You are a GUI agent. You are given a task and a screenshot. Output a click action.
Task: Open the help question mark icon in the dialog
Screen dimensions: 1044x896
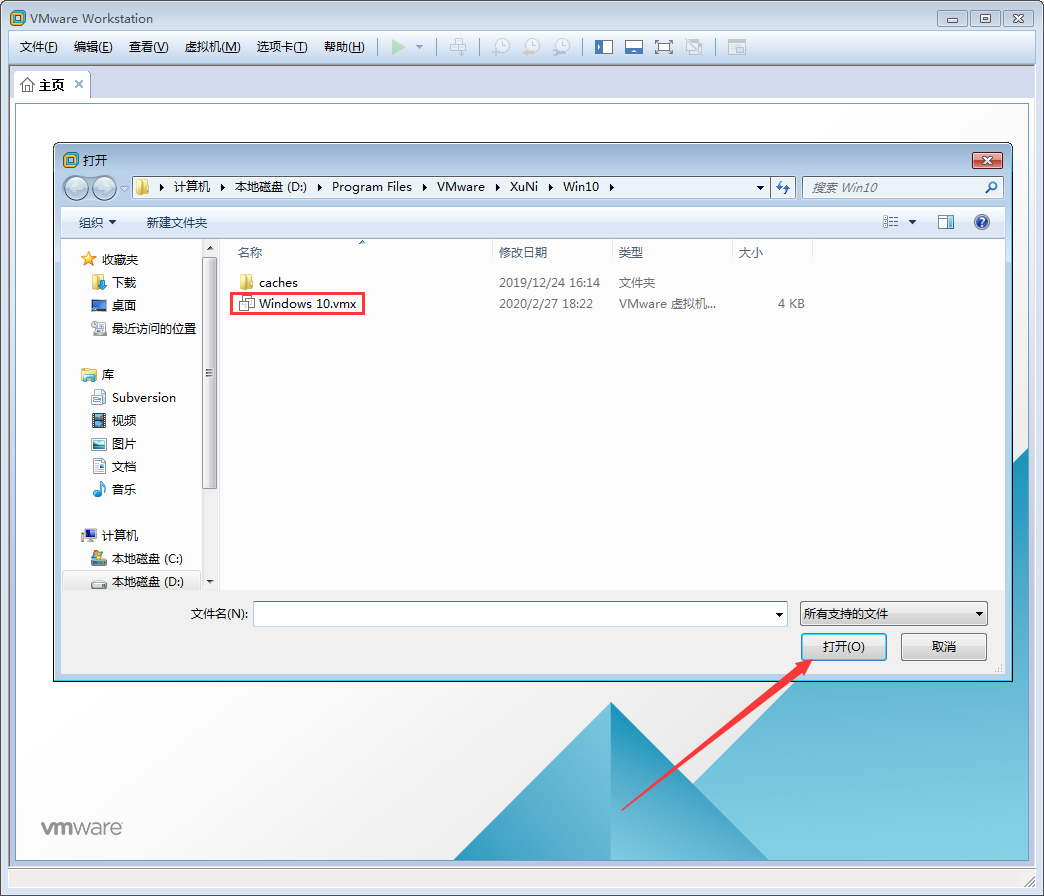981,221
